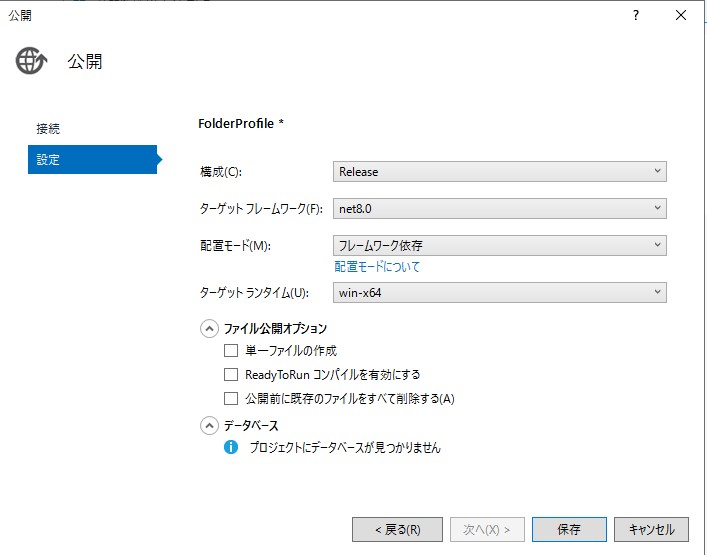Open the 配置モード フレームワーク依存 dropdown
The width and height of the screenshot is (707, 555).
(x=500, y=246)
